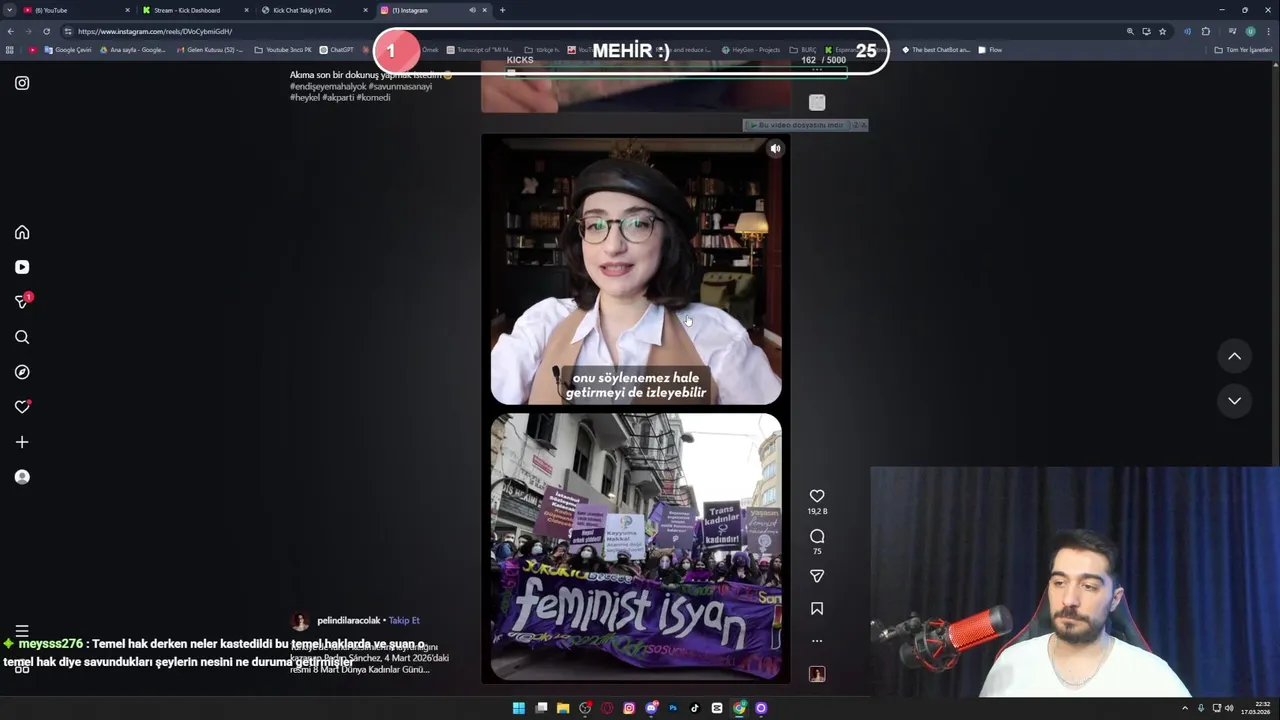Click the #savunmasanayi hashtag
1280x720 pixels.
400,87
